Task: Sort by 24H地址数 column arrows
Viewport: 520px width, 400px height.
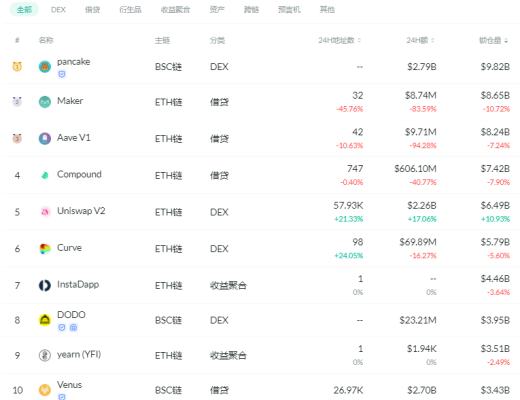Action: point(359,40)
